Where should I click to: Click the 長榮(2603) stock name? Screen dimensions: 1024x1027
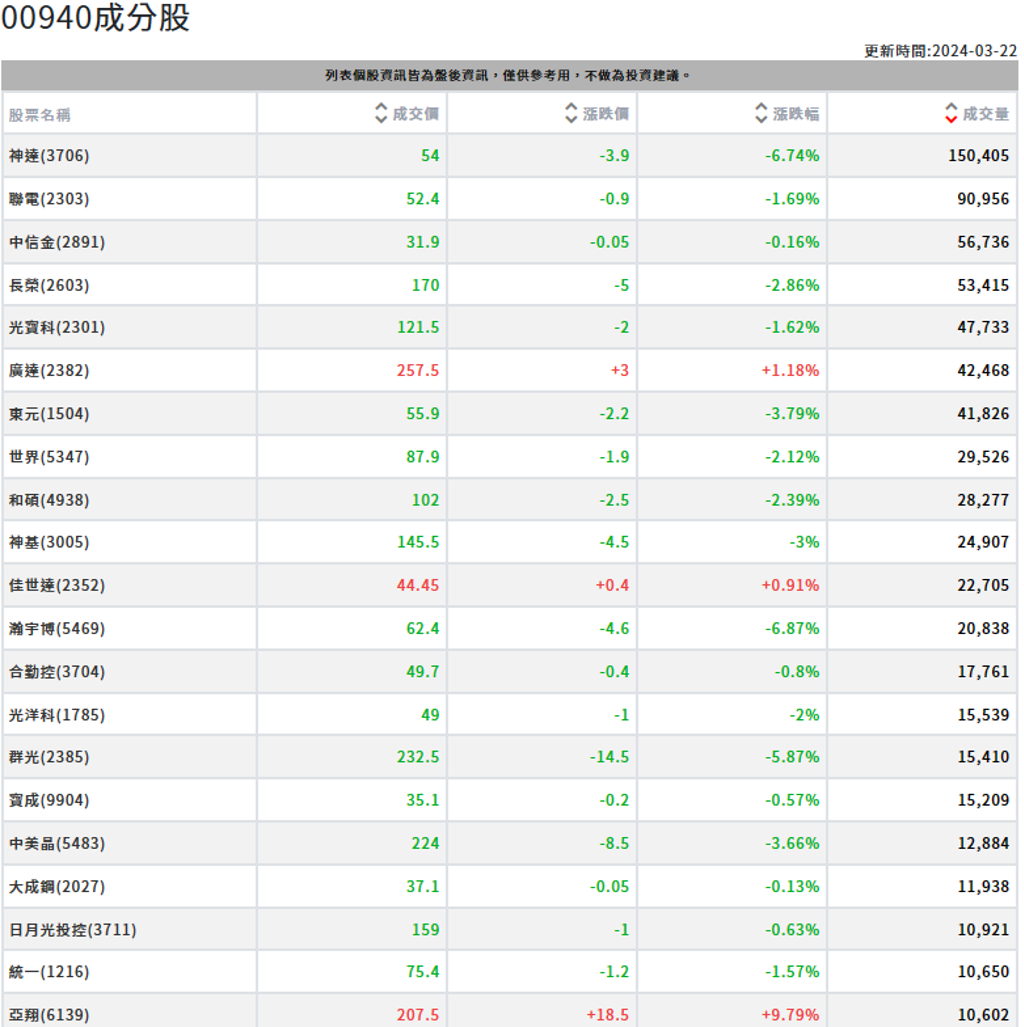point(42,285)
